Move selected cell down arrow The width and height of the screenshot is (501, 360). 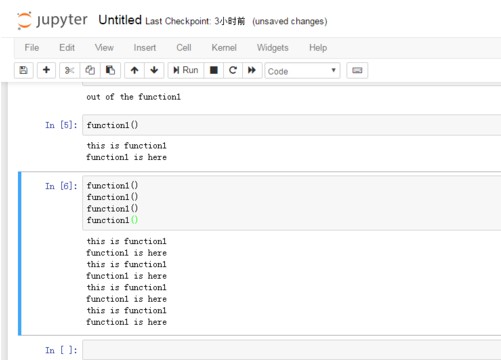point(154,70)
